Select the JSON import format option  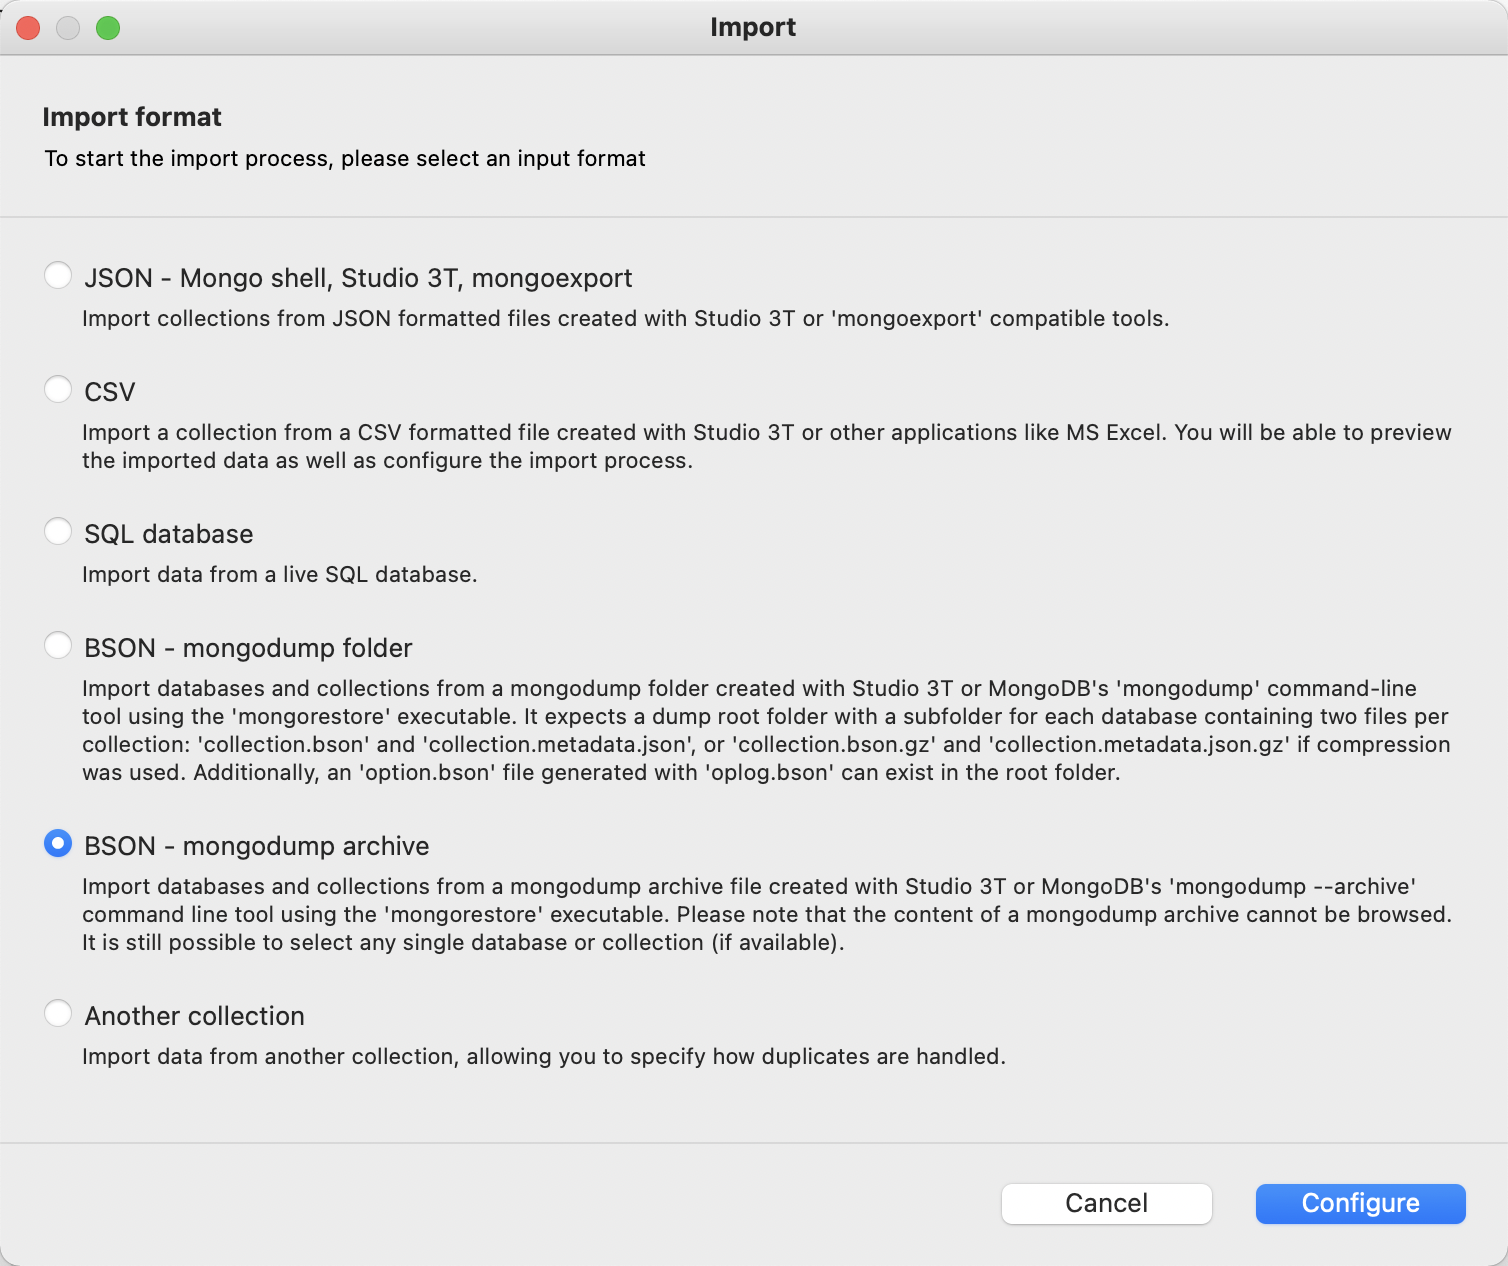(58, 275)
